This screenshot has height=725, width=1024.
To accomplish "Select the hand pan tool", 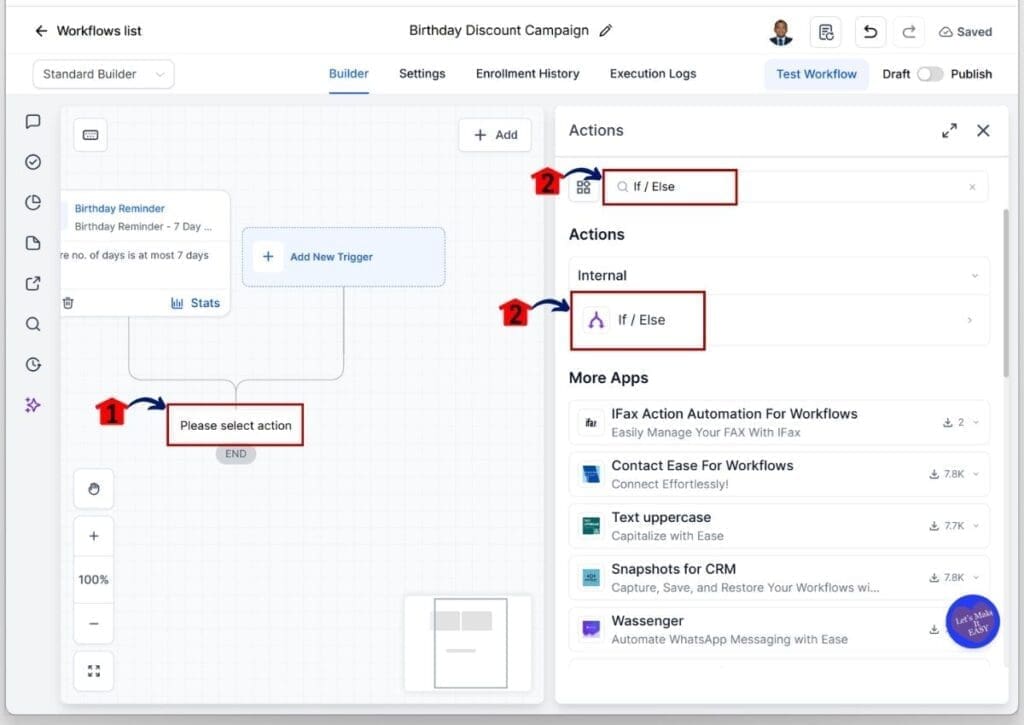I will pos(94,489).
